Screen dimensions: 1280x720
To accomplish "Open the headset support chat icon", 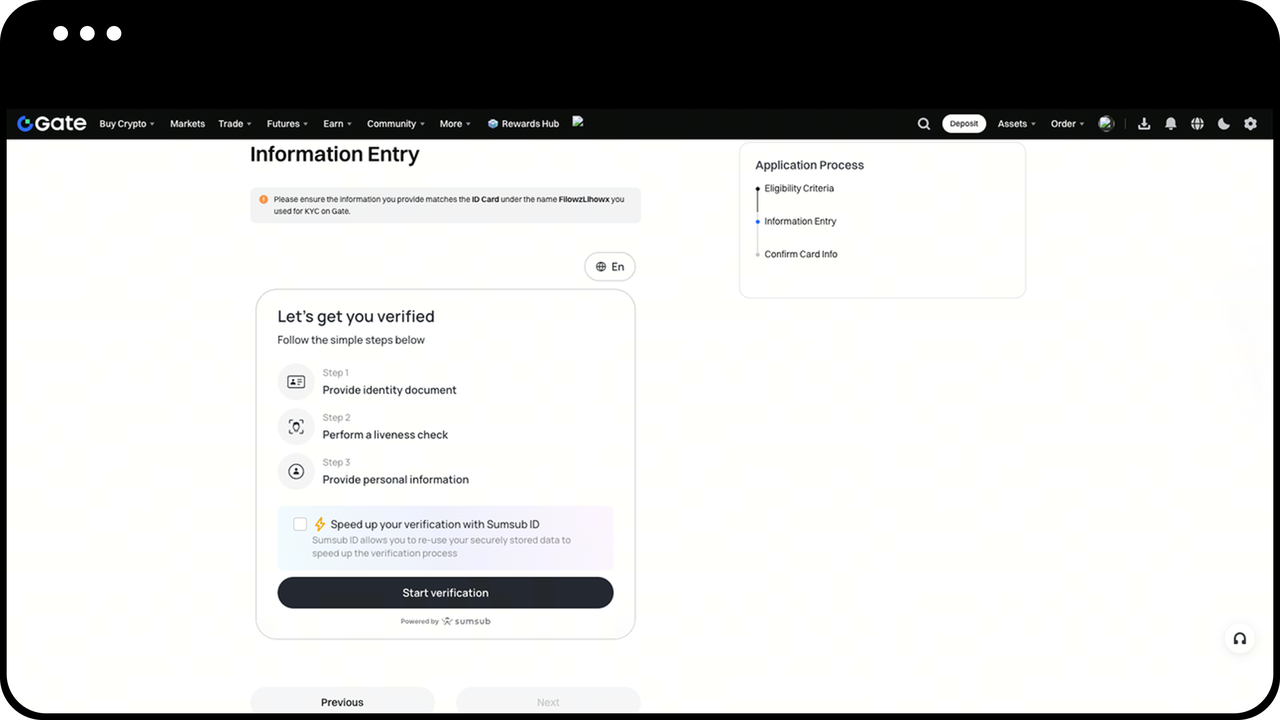I will (1240, 639).
